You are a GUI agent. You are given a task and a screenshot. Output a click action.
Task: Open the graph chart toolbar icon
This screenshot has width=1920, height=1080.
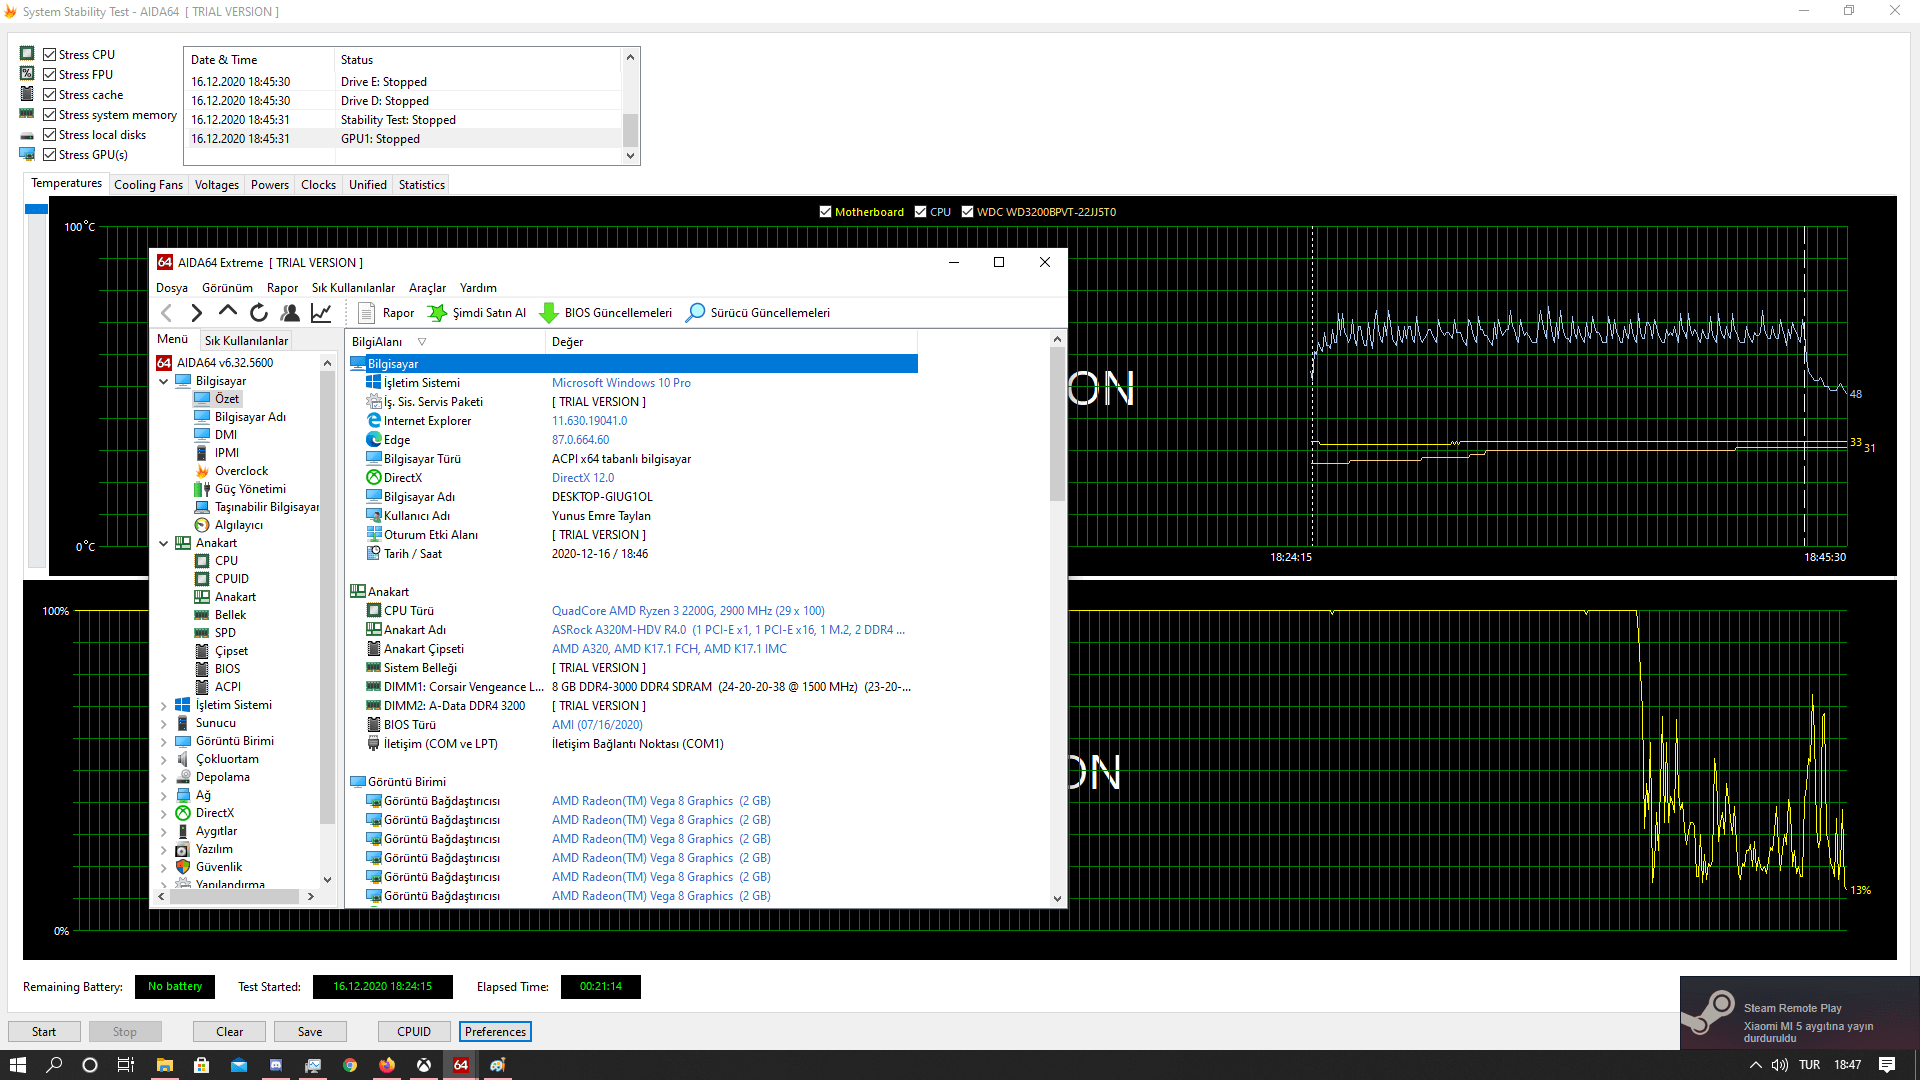(321, 313)
